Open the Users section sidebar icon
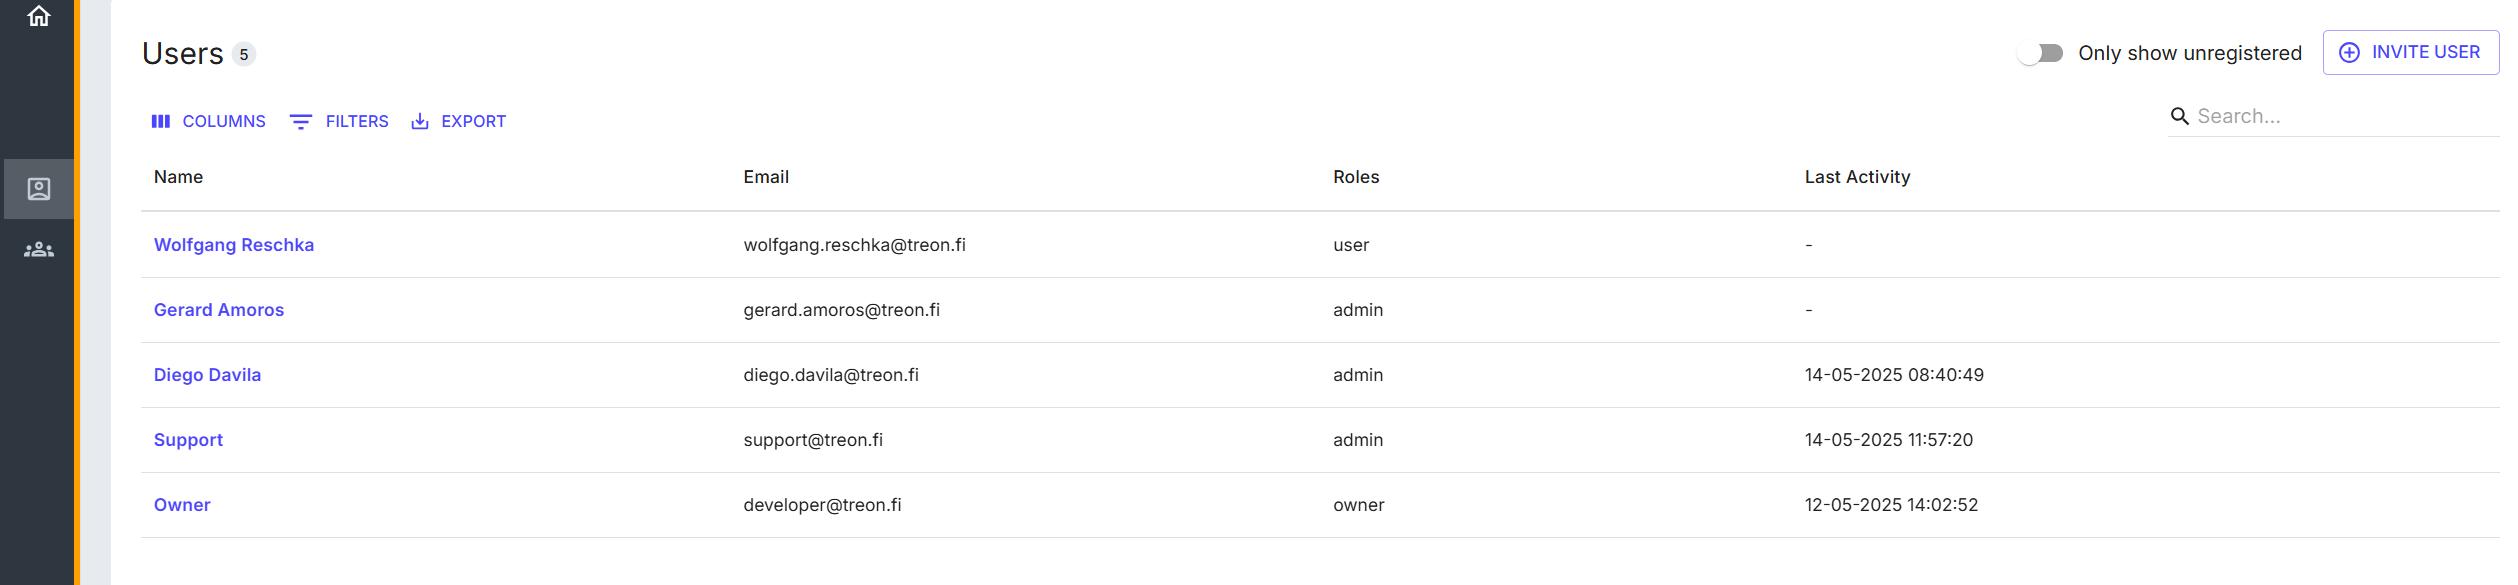This screenshot has height=585, width=2518. point(39,189)
